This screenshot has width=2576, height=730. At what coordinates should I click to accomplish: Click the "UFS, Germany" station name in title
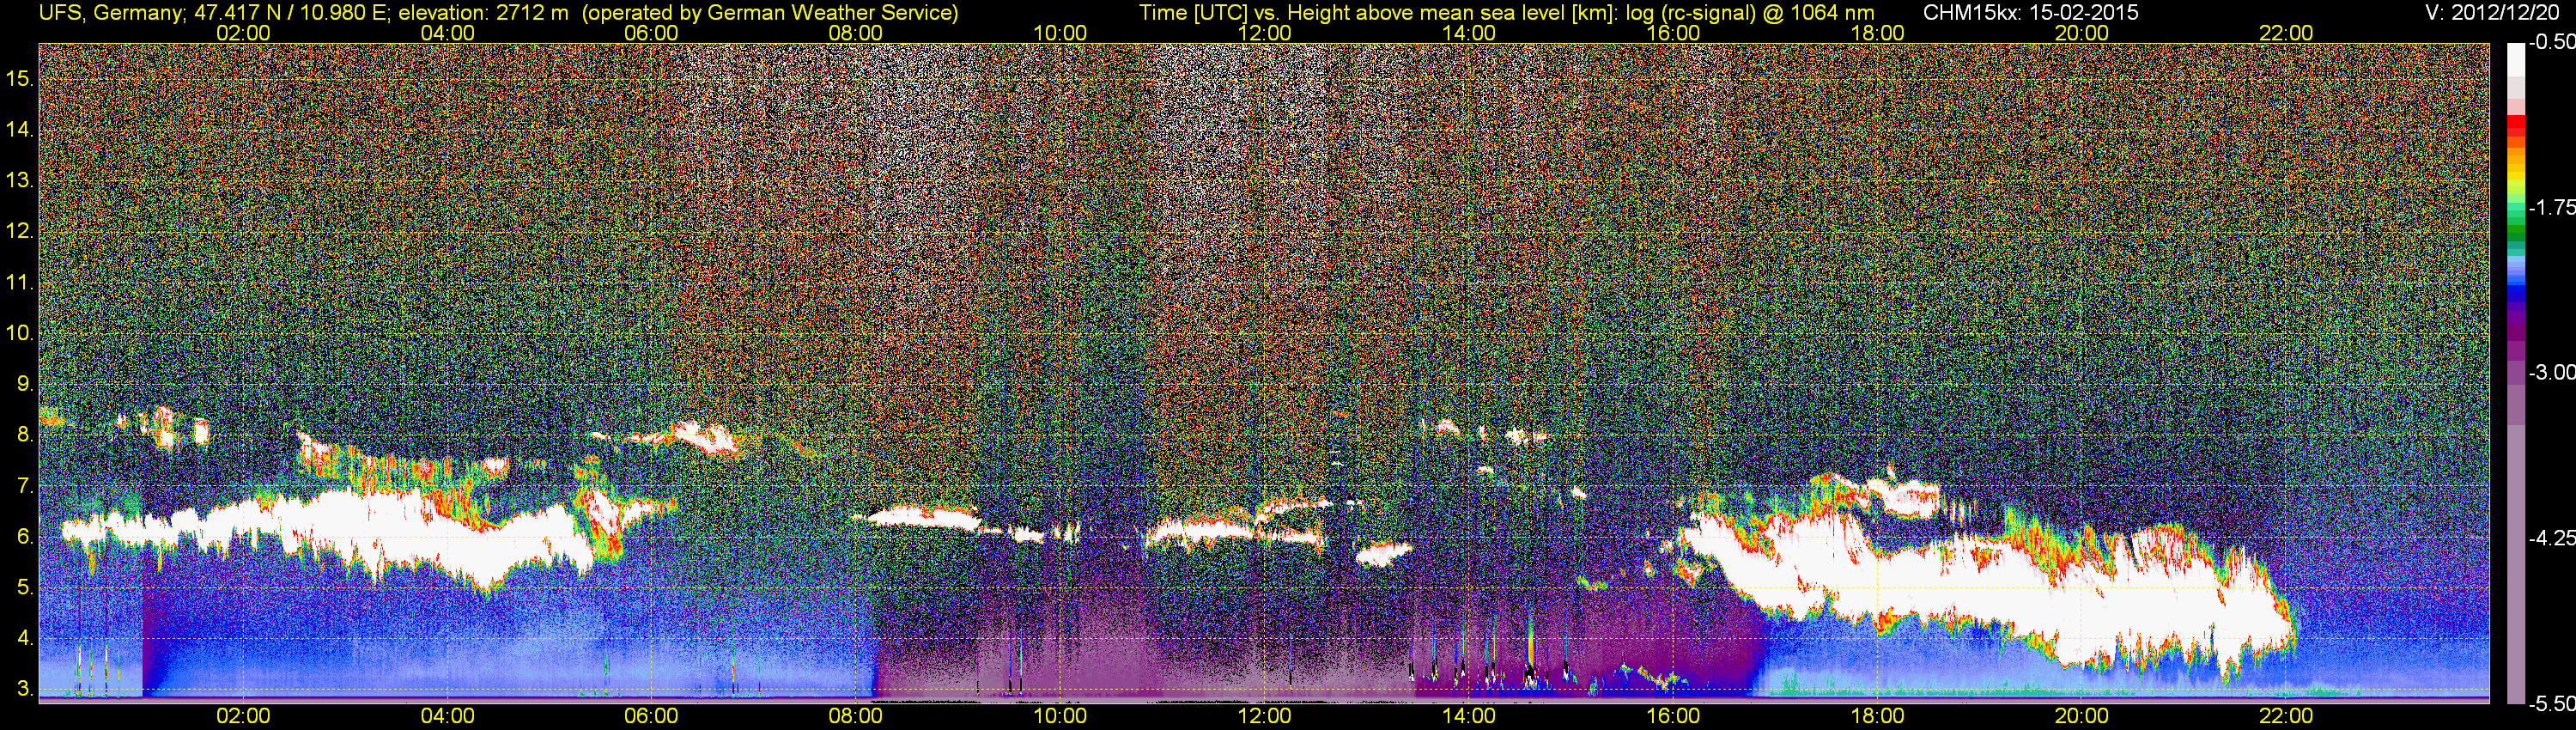[x=109, y=13]
